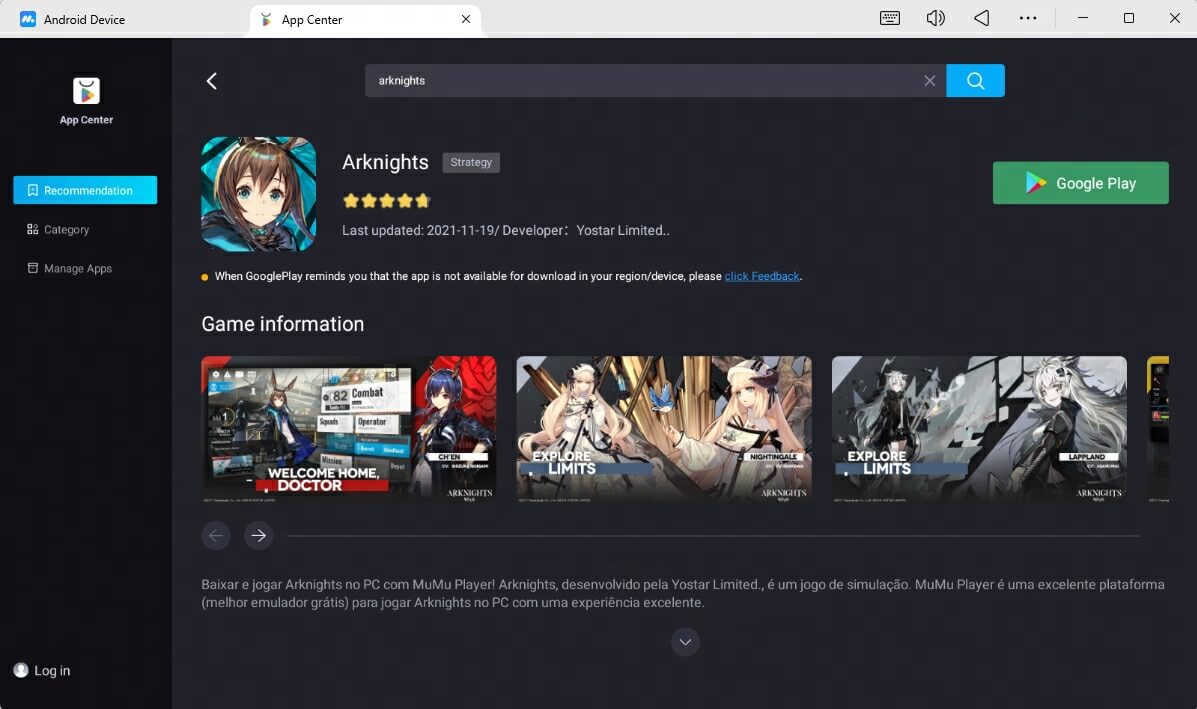Open the Lappland Explore Limits screenshot
The image size is (1197, 709).
[979, 429]
